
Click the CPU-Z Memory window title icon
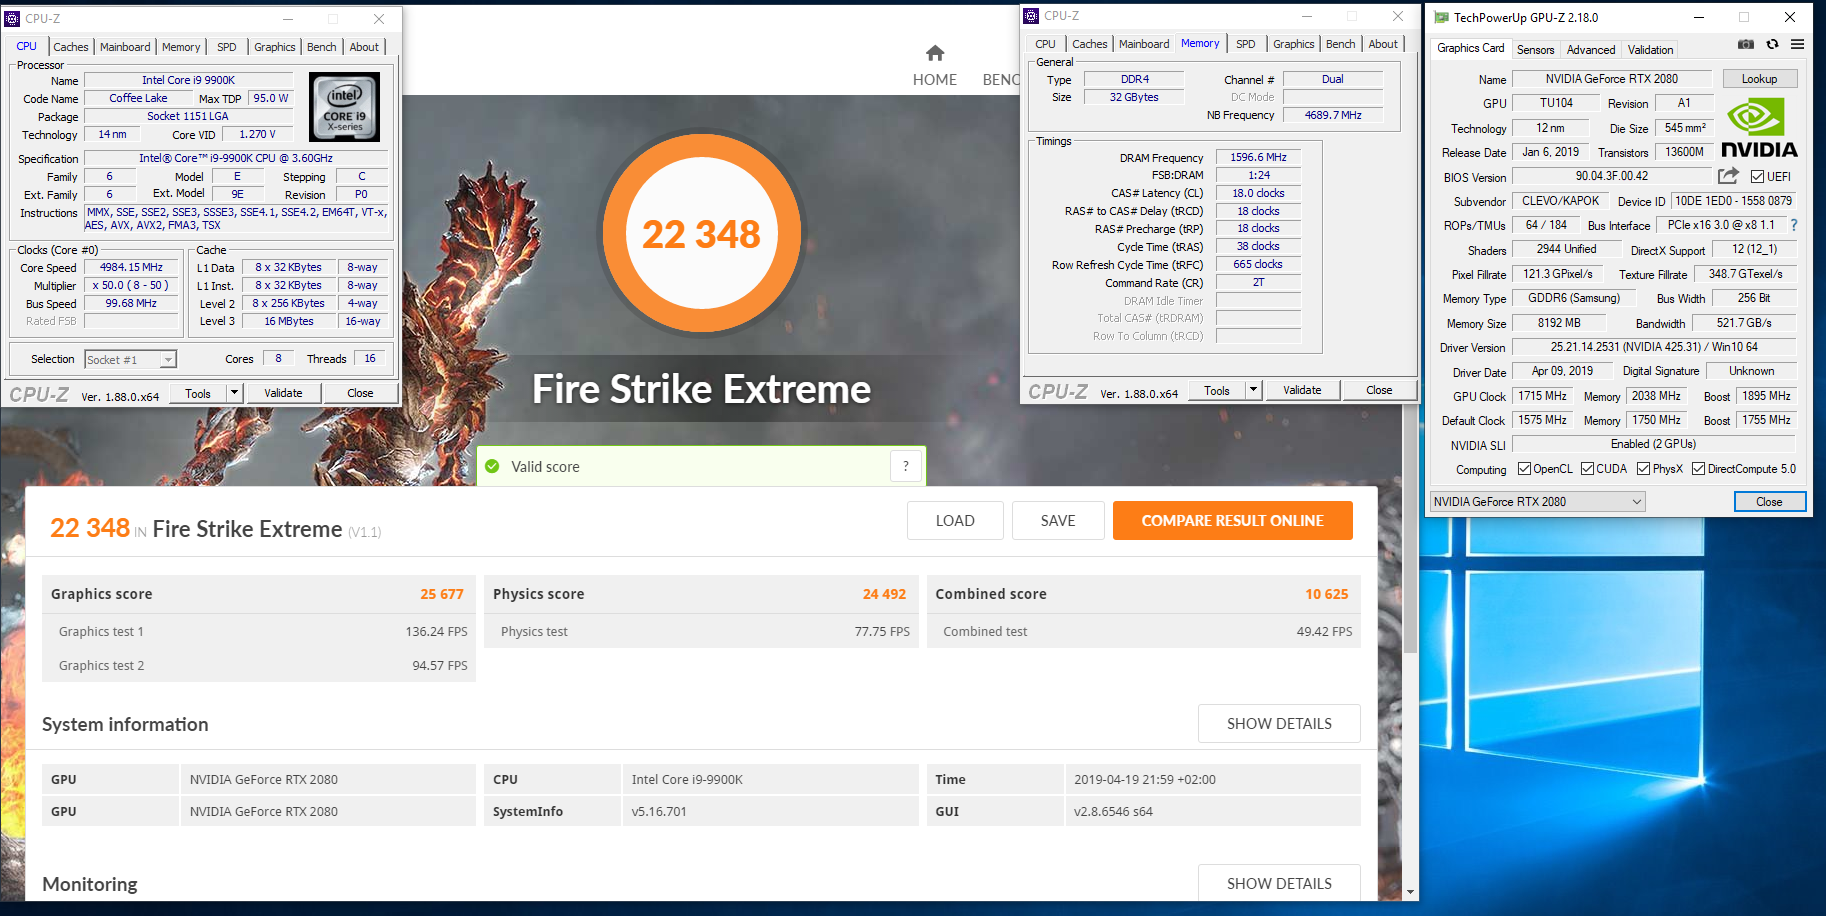pyautogui.click(x=1032, y=15)
